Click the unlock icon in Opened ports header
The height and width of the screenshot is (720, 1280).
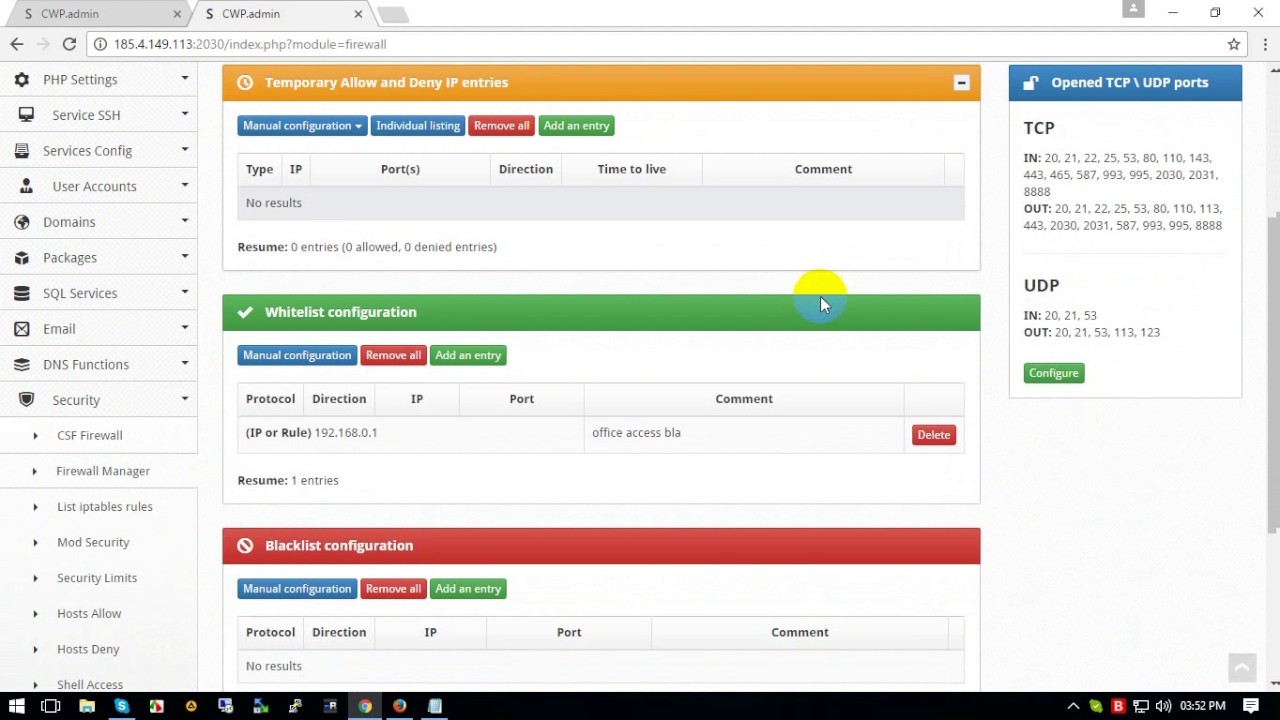(x=1031, y=83)
